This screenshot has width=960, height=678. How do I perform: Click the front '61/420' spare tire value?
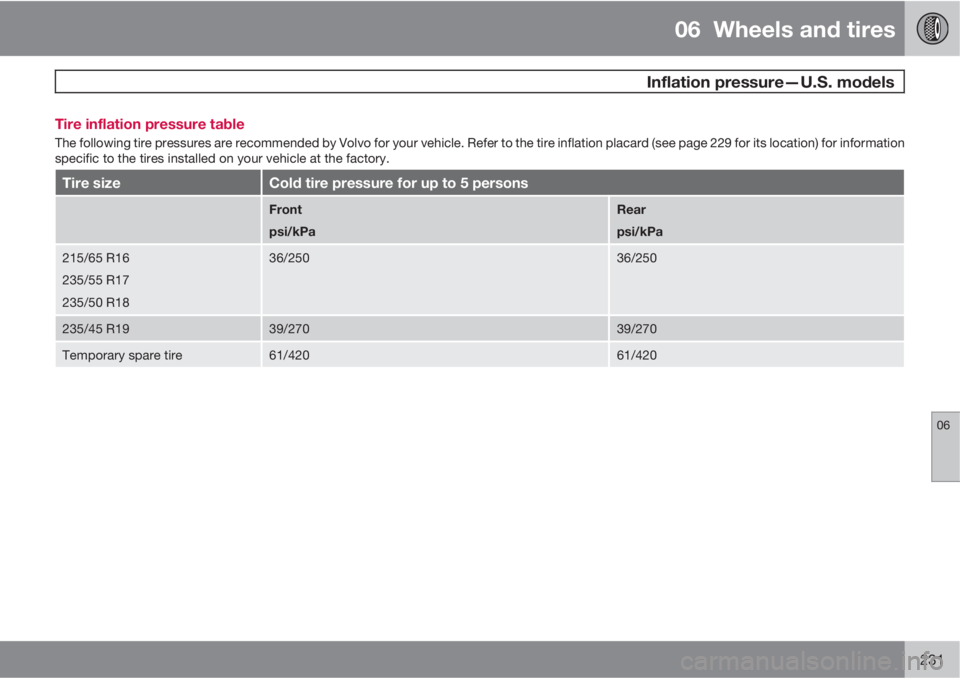click(289, 355)
